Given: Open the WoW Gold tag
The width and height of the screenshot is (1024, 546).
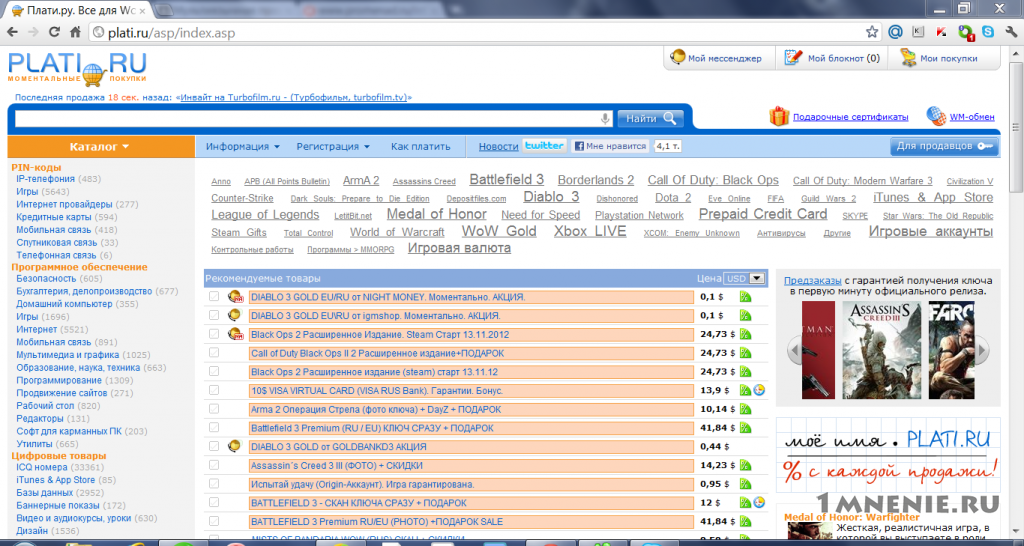Looking at the screenshot, I should point(499,231).
